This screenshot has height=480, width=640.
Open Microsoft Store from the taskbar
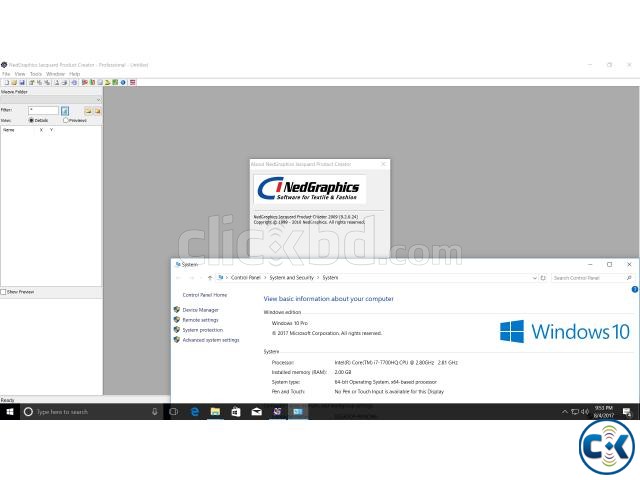pos(236,412)
